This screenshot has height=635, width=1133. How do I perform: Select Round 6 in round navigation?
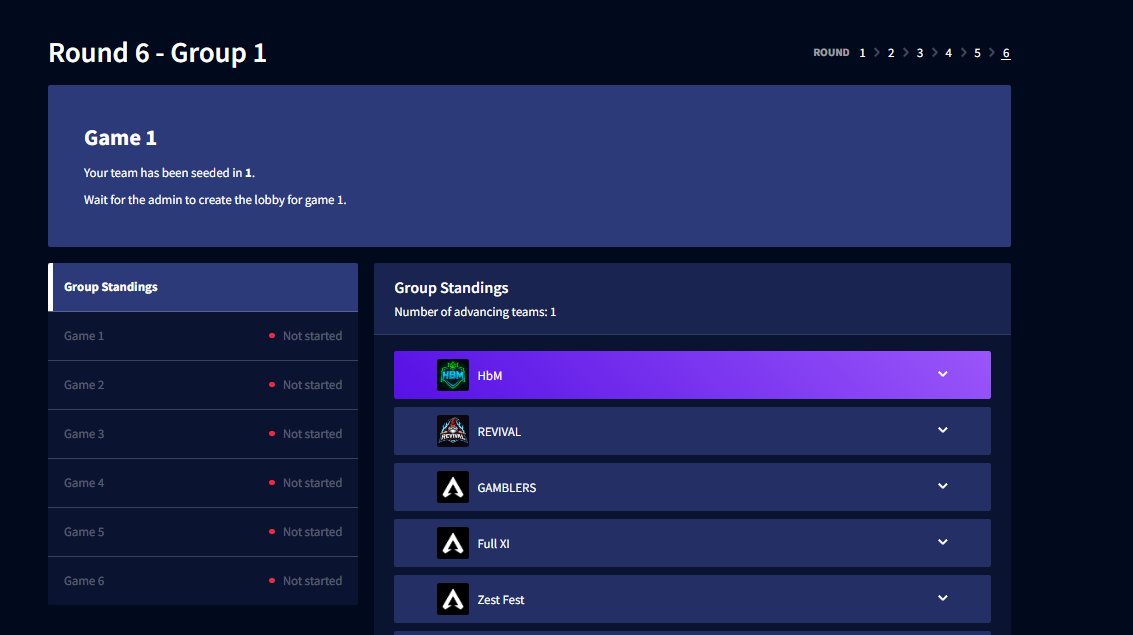1006,53
